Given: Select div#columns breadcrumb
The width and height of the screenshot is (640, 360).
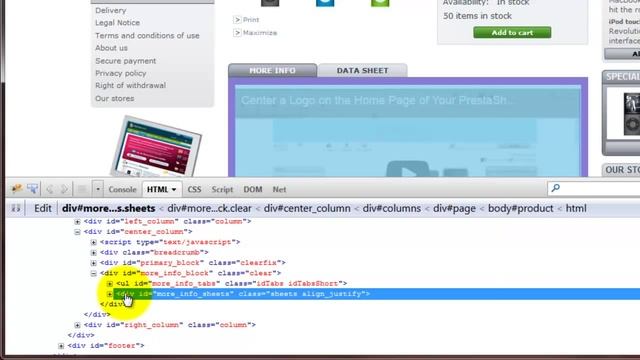Looking at the screenshot, I should [x=392, y=208].
